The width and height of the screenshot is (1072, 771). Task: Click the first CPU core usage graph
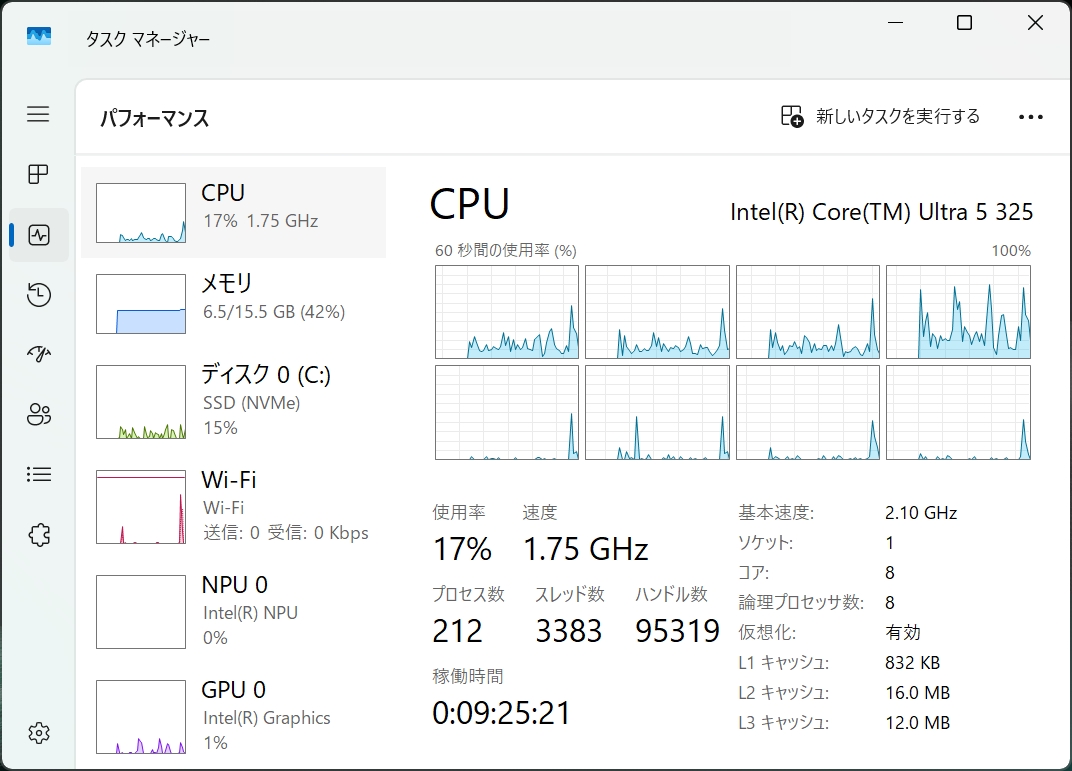[506, 312]
